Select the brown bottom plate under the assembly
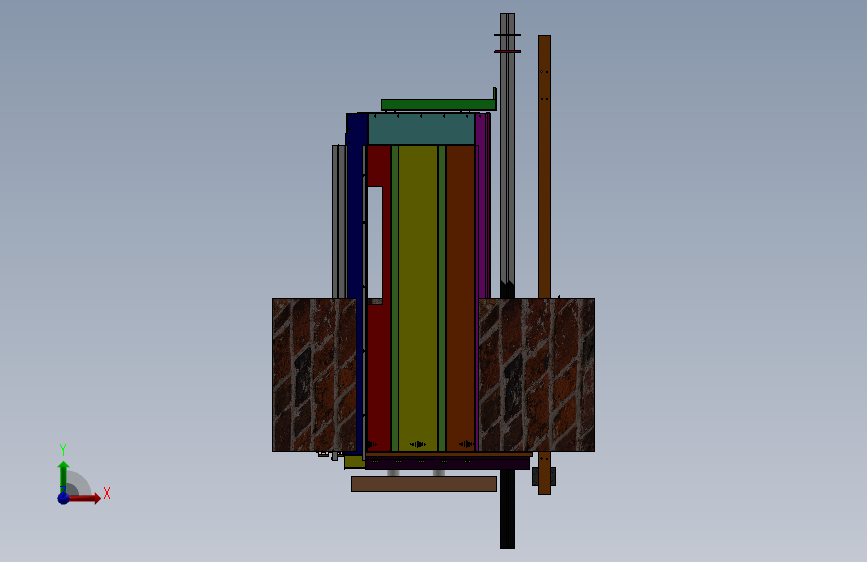Image resolution: width=867 pixels, height=562 pixels. 424,484
